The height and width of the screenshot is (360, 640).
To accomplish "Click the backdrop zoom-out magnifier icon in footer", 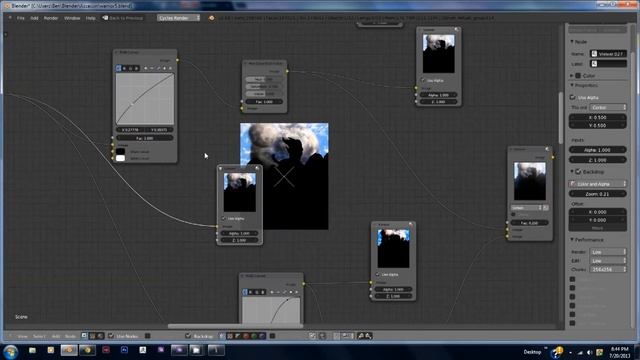I will coord(361,336).
